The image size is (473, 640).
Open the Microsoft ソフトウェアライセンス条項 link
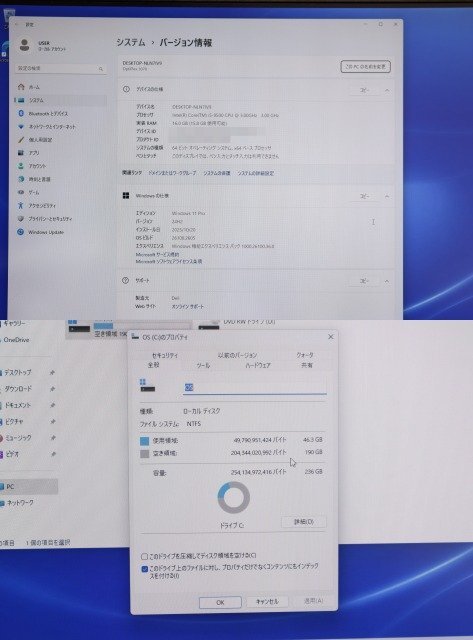pyautogui.click(x=169, y=261)
